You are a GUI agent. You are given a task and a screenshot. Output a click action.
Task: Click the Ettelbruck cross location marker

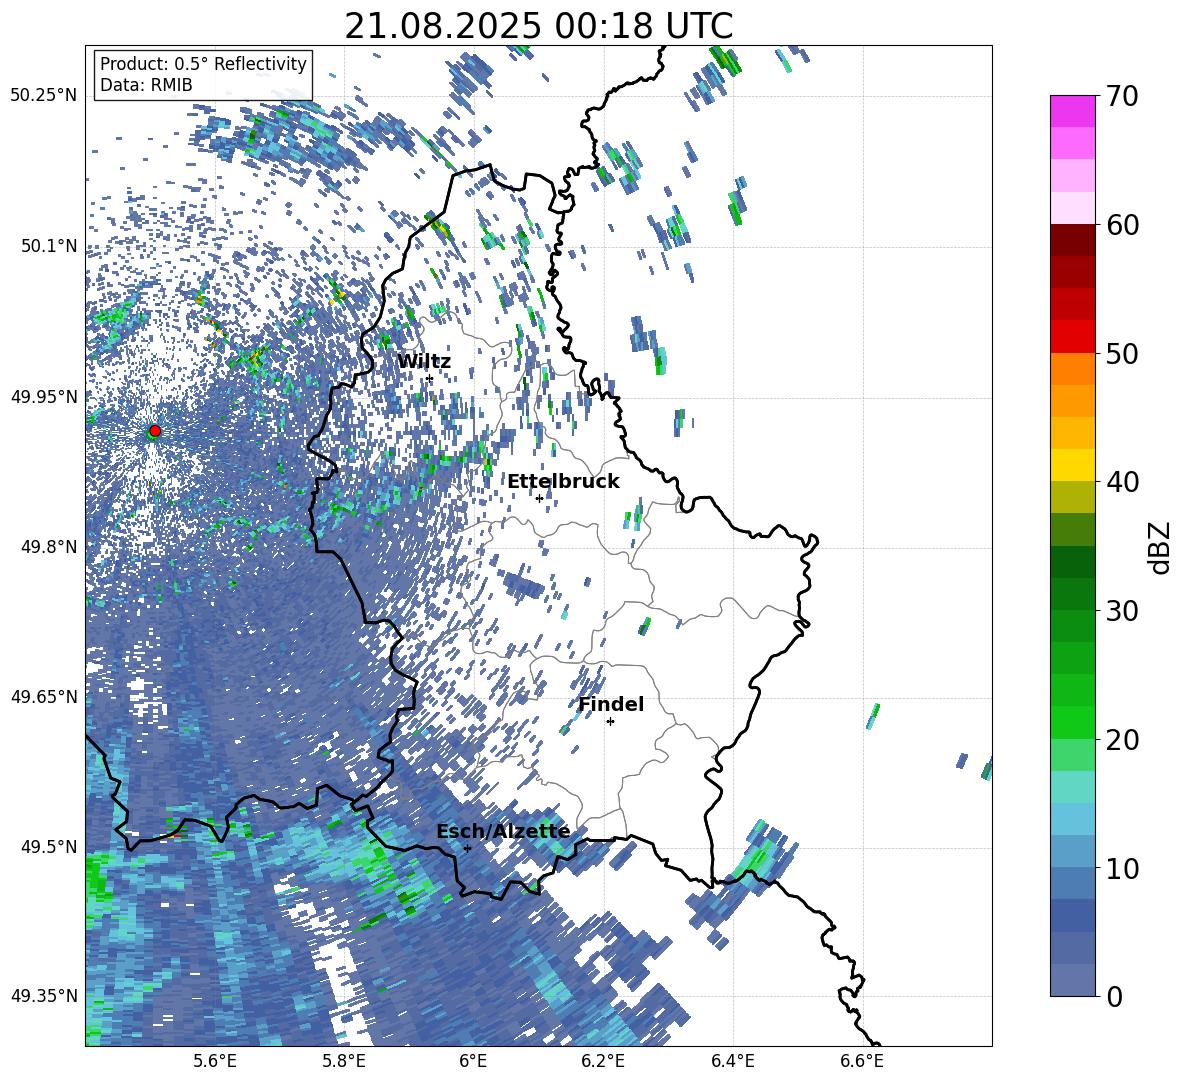tap(539, 498)
